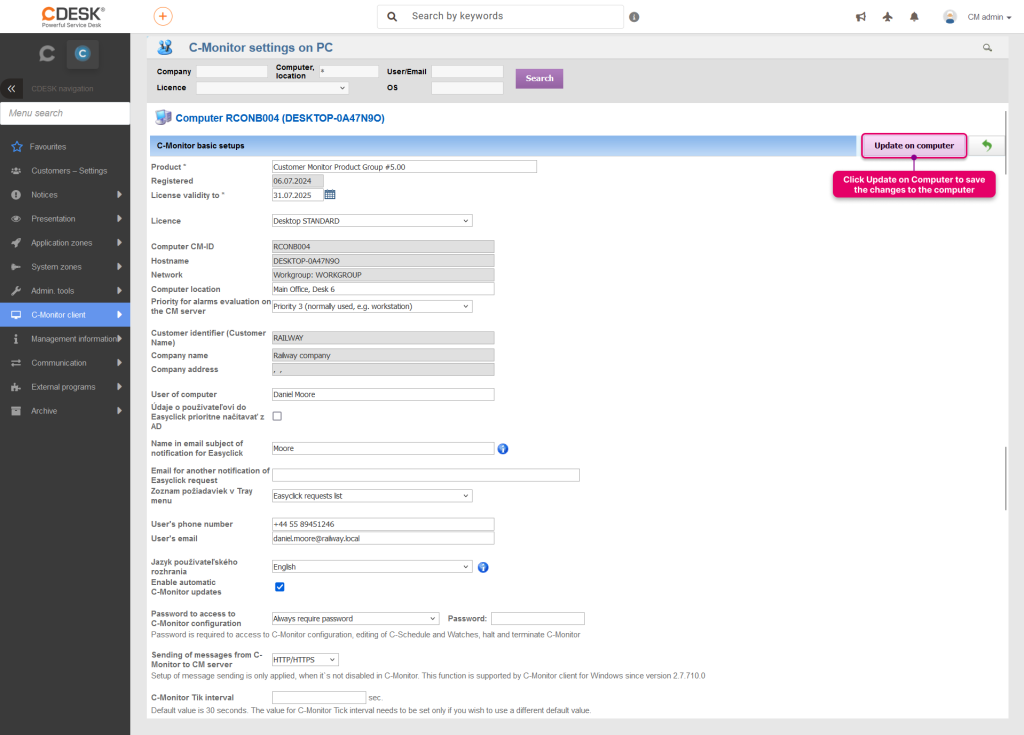Collapse sidebar with double chevron icon

[x=12, y=89]
